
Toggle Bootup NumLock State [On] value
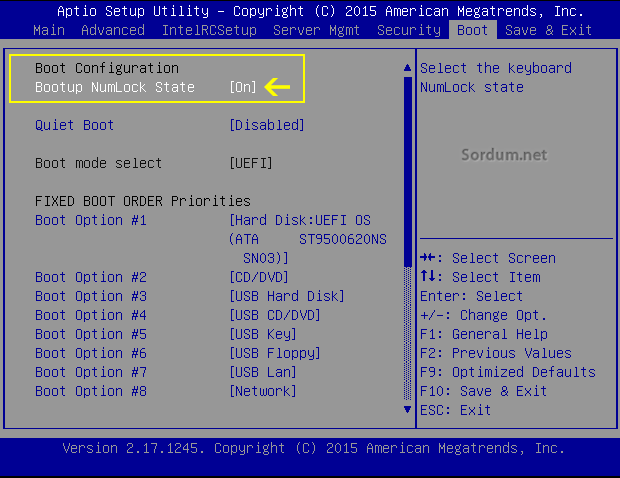(x=243, y=87)
